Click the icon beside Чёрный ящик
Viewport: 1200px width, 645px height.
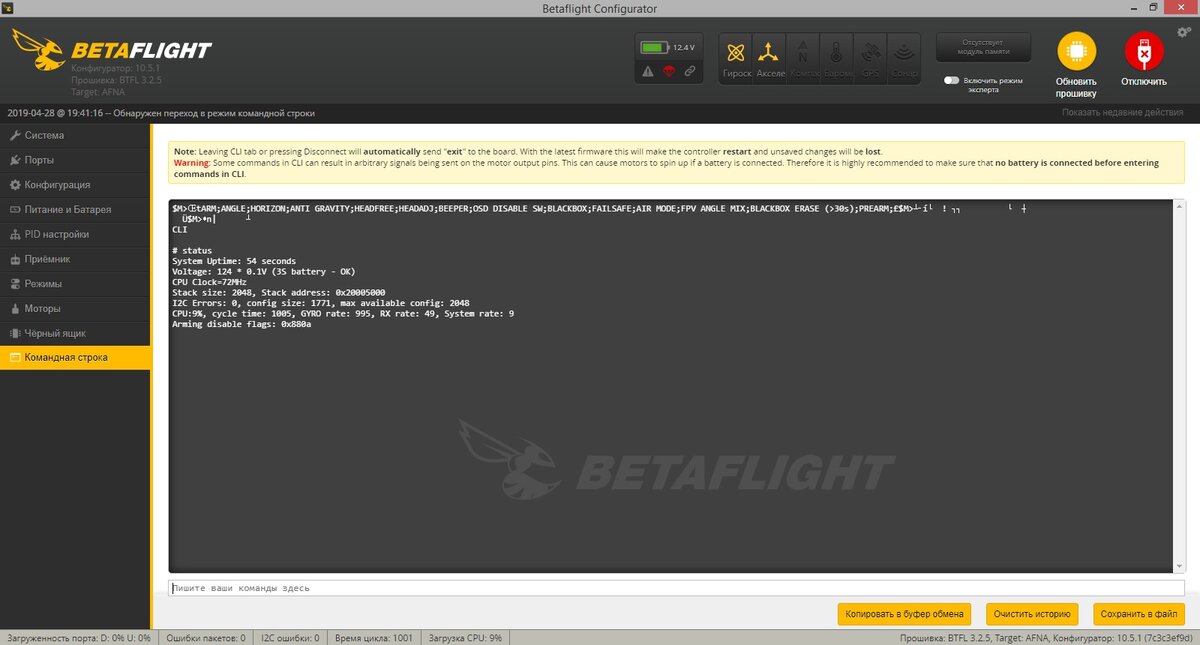[x=15, y=333]
